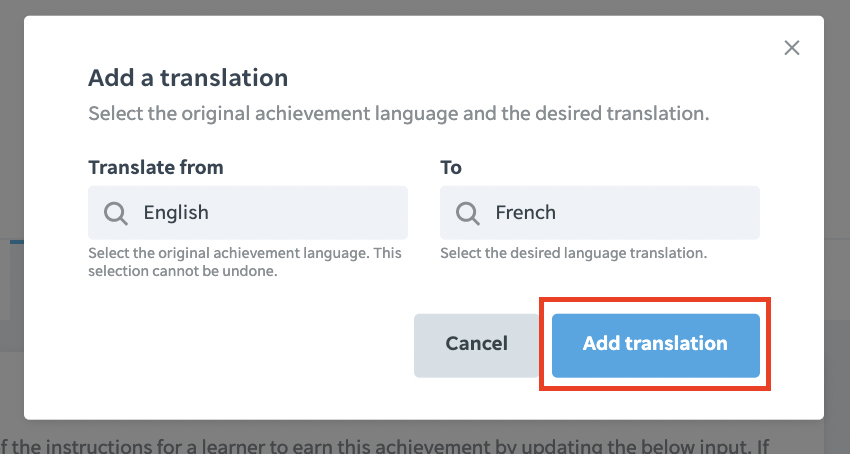Click the Add a translation heading
The image size is (850, 454).
(x=188, y=78)
